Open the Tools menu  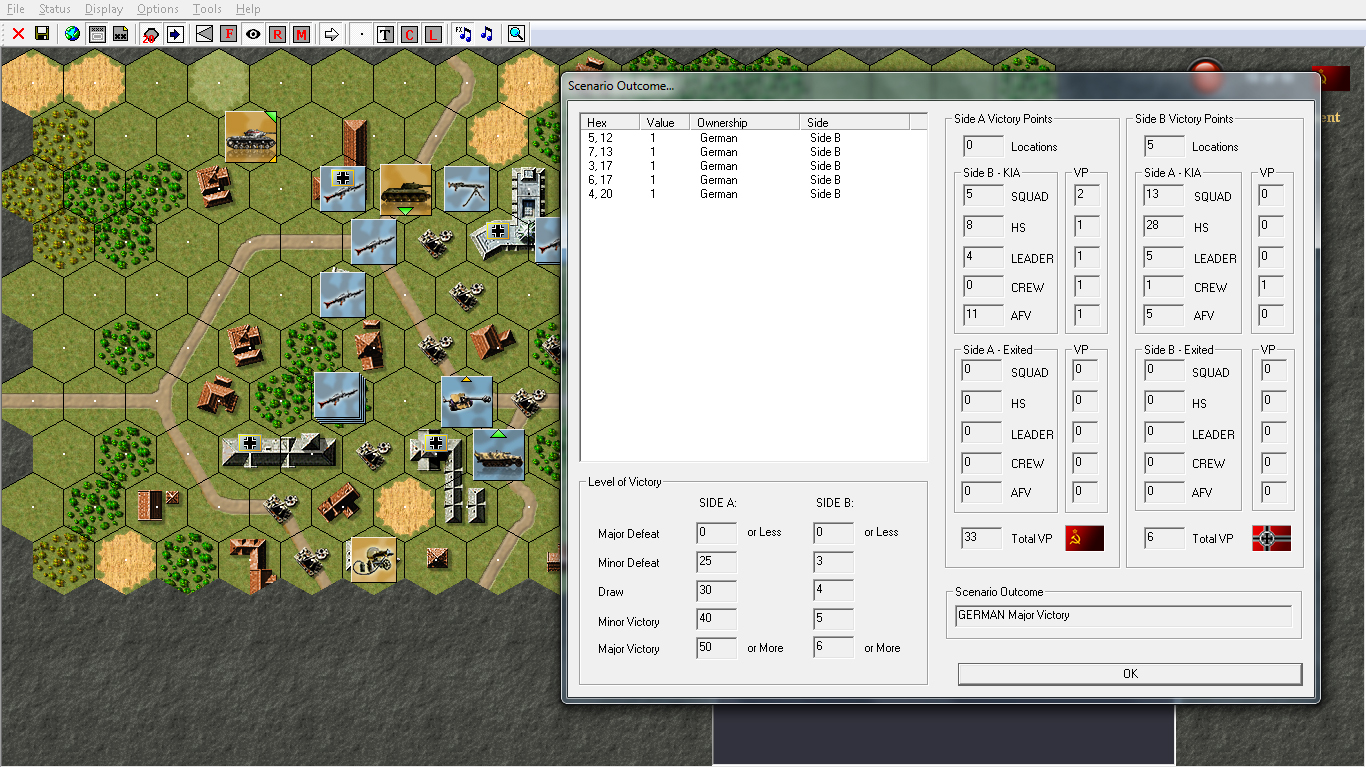click(x=207, y=9)
